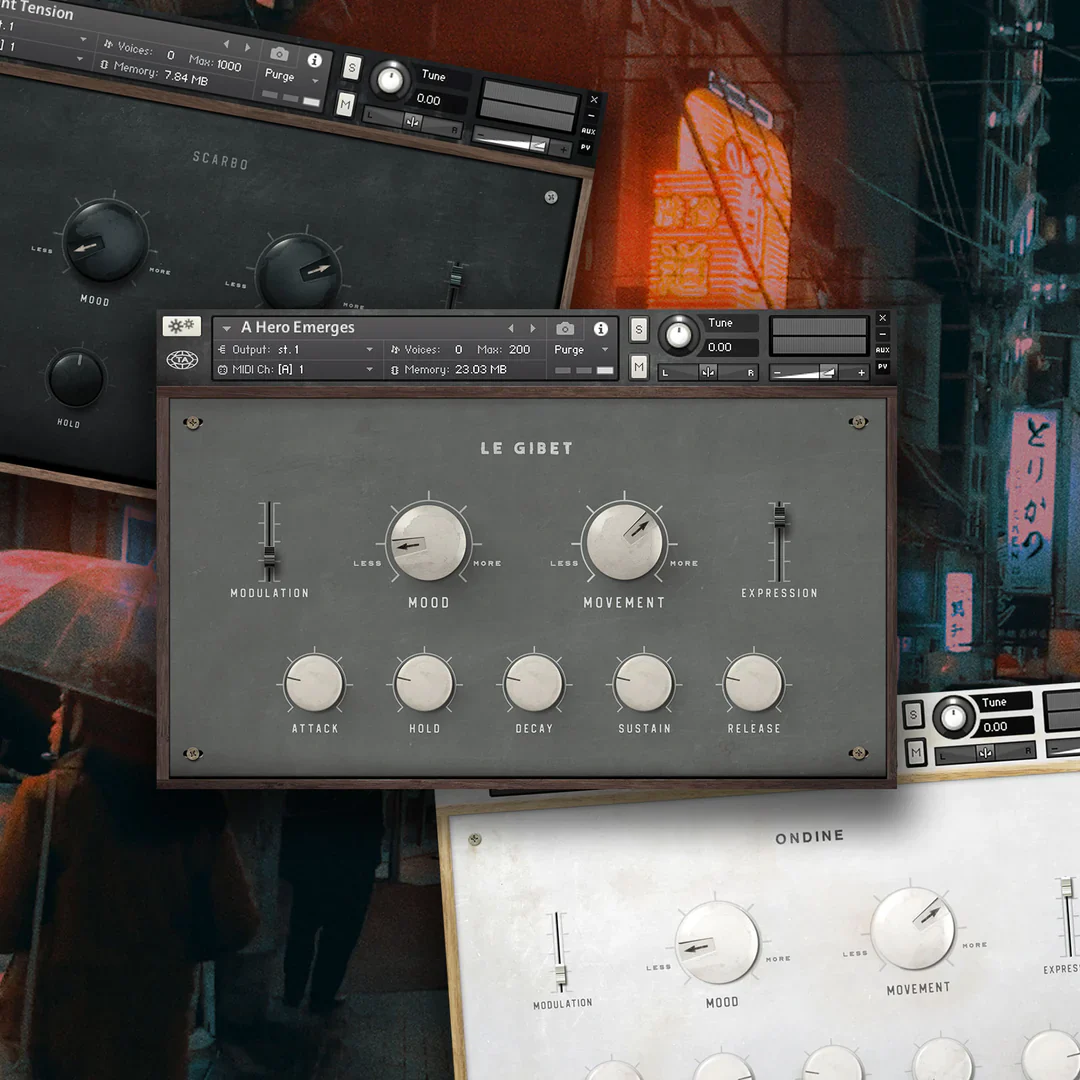The image size is (1080, 1080).
Task: Select next instrument arrow in A Hero Emerges header
Action: pyautogui.click(x=532, y=329)
